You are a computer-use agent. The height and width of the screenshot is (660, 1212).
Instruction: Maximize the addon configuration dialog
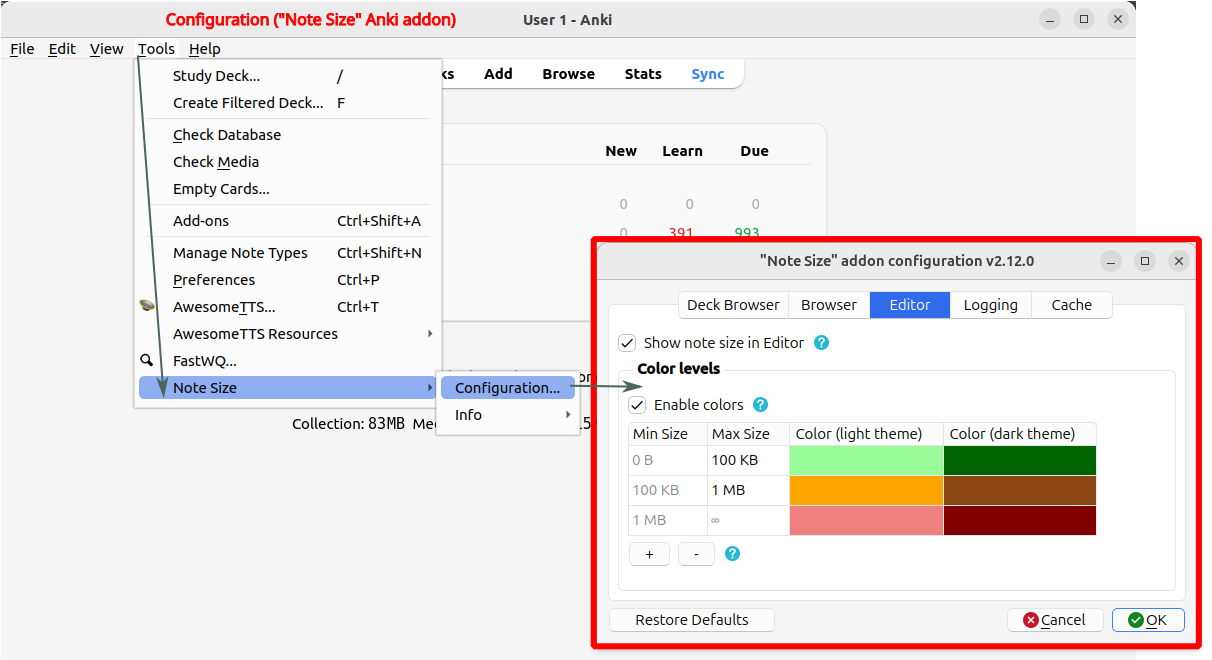pyautogui.click(x=1145, y=261)
